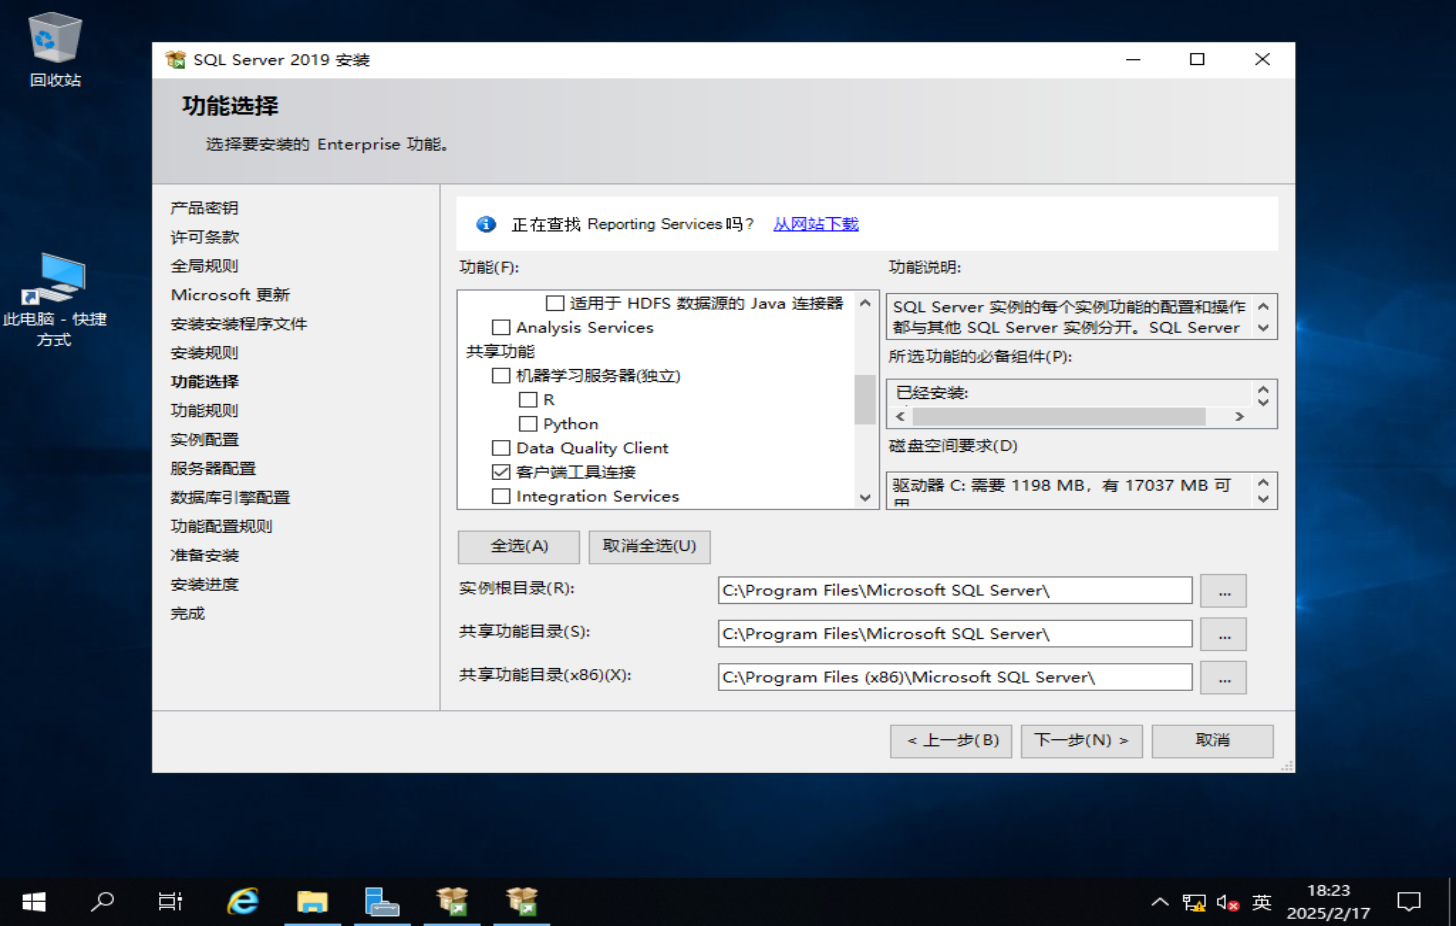
Task: Open the taskbar clock showing 18:23
Action: [1328, 902]
